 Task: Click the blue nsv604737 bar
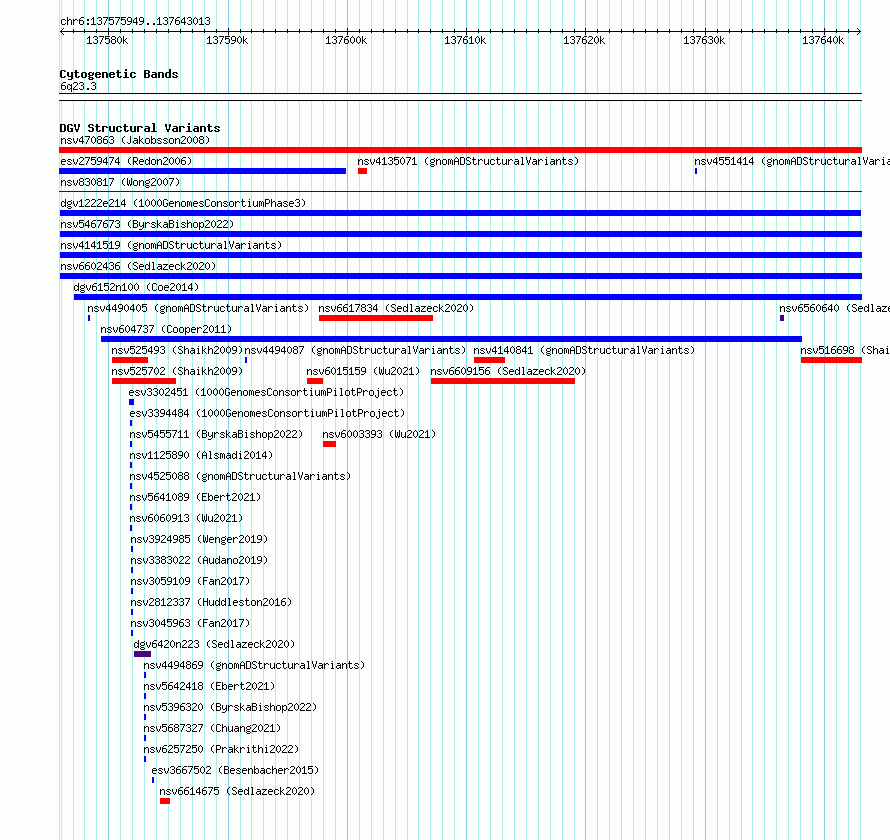[x=451, y=339]
